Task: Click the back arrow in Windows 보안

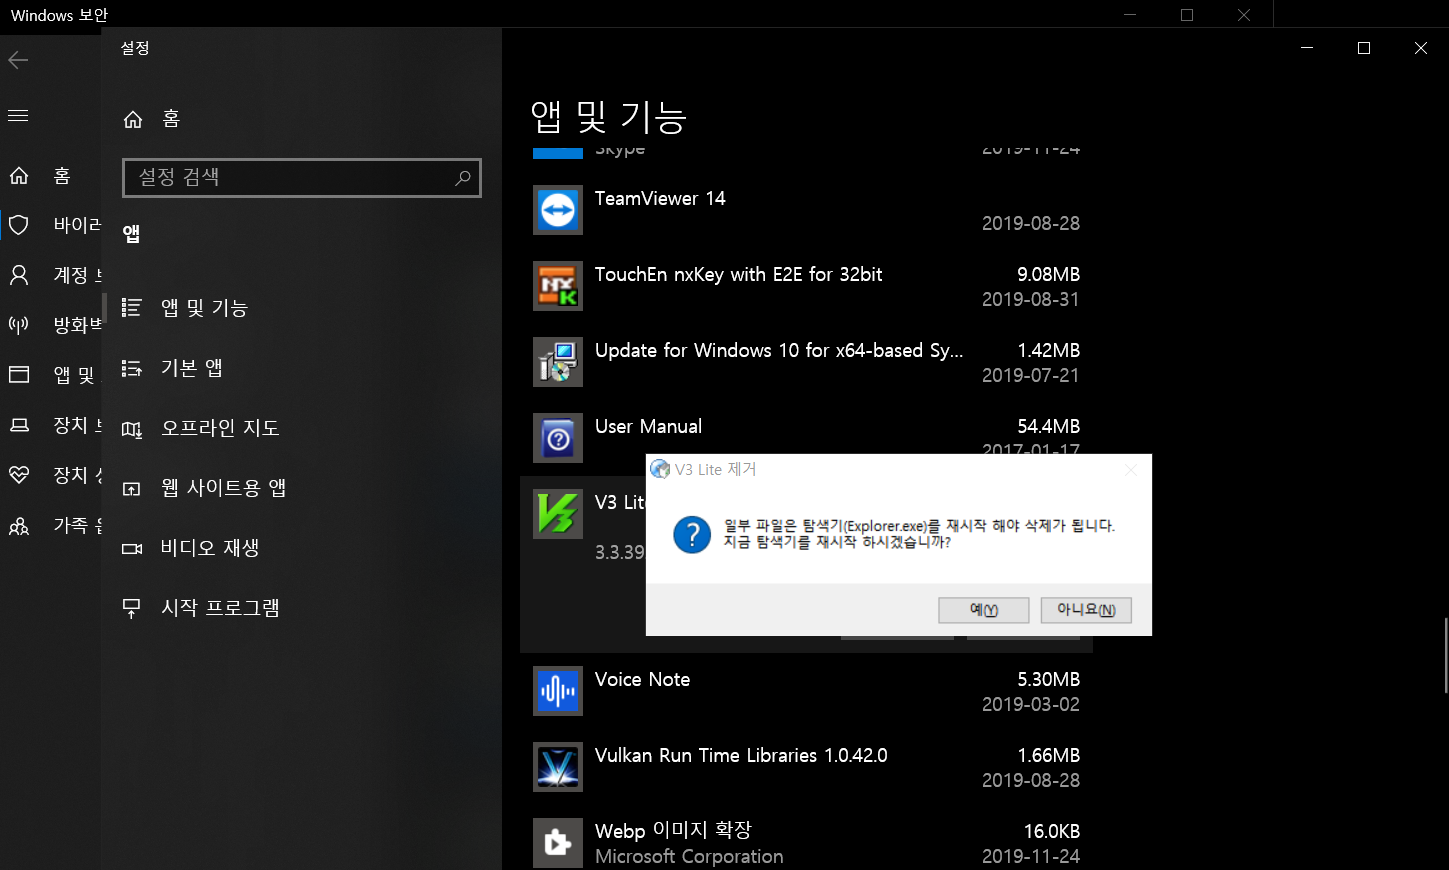Action: (18, 60)
